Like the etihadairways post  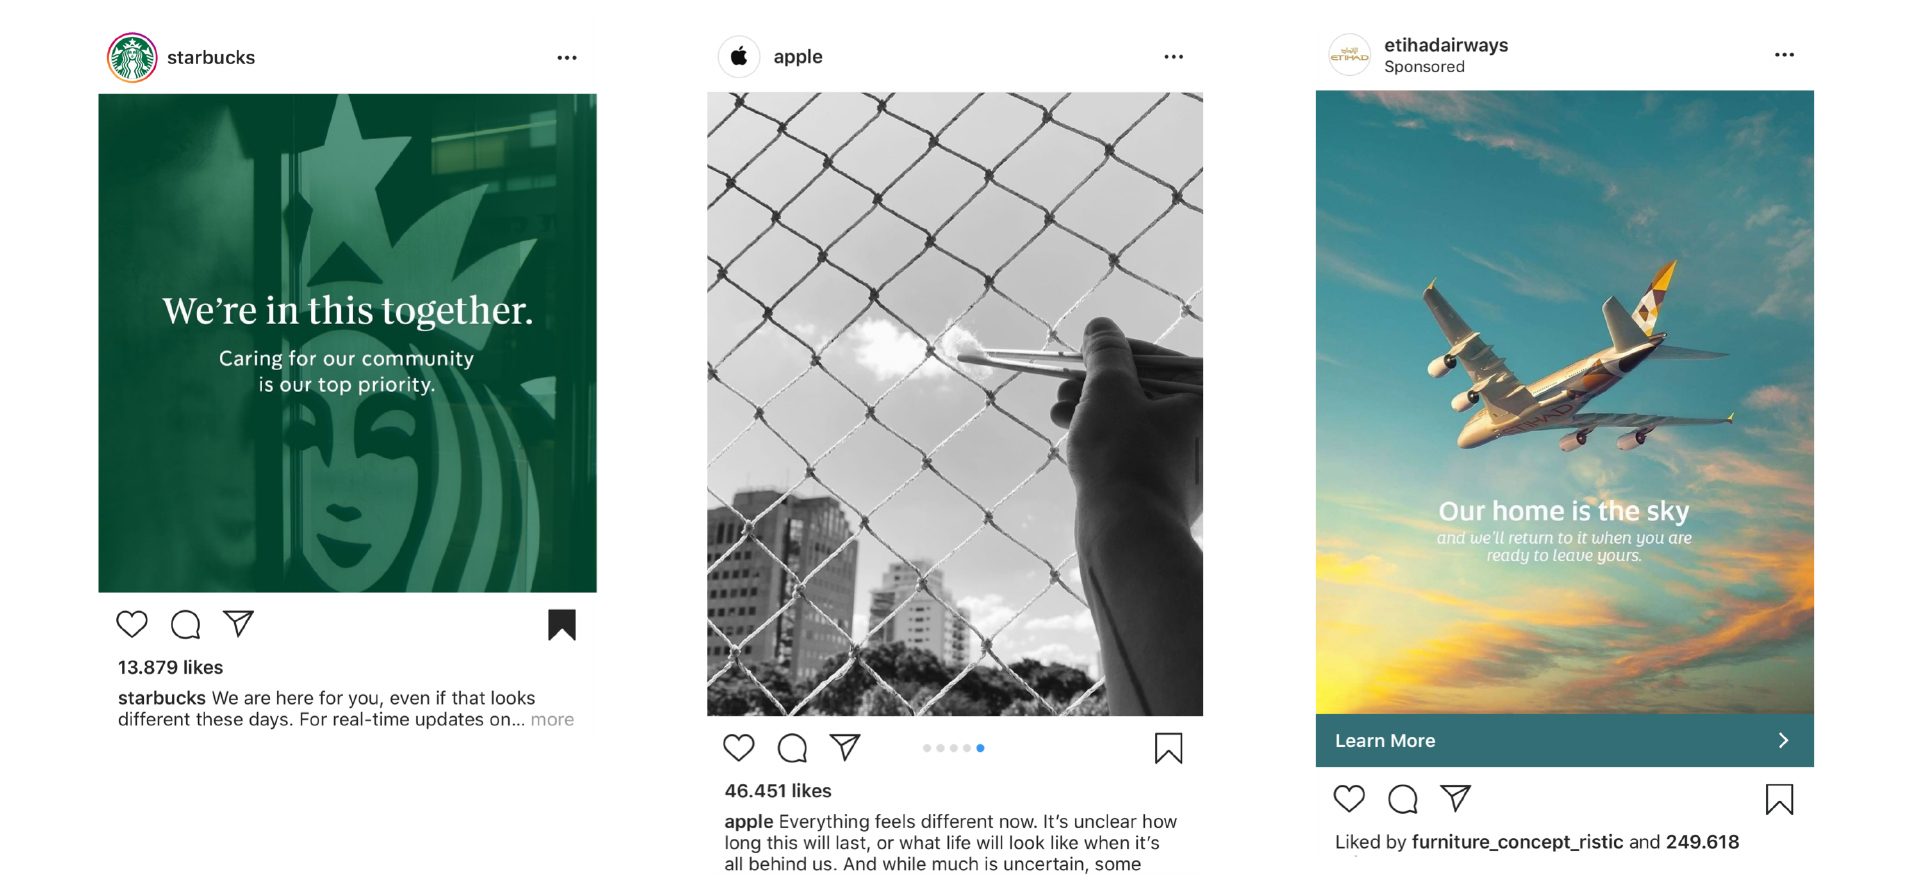point(1349,798)
